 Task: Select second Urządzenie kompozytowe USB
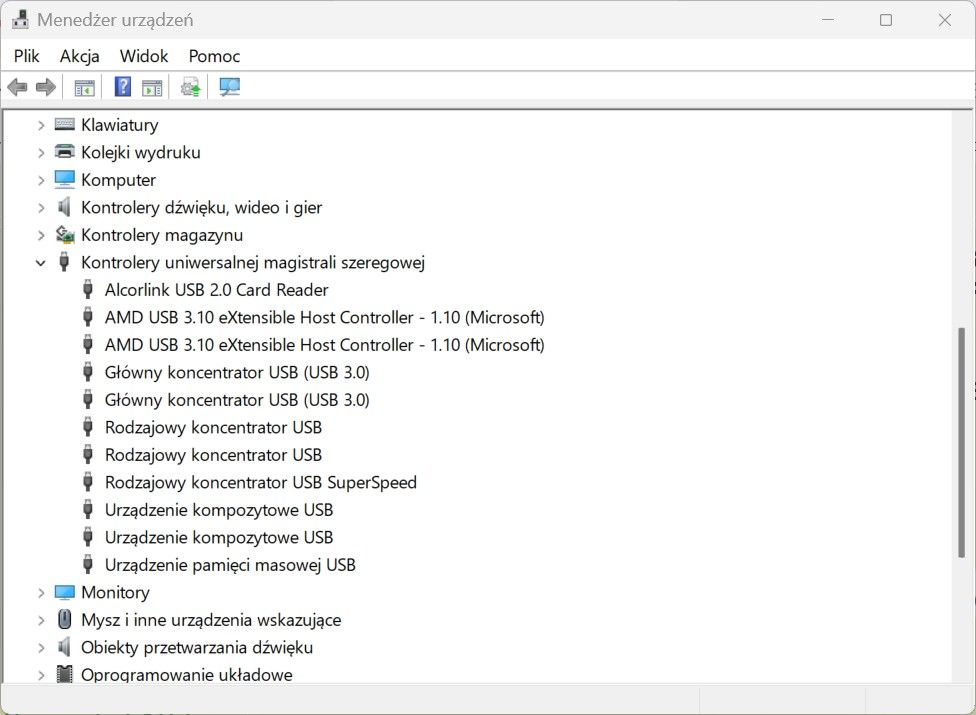click(x=219, y=537)
